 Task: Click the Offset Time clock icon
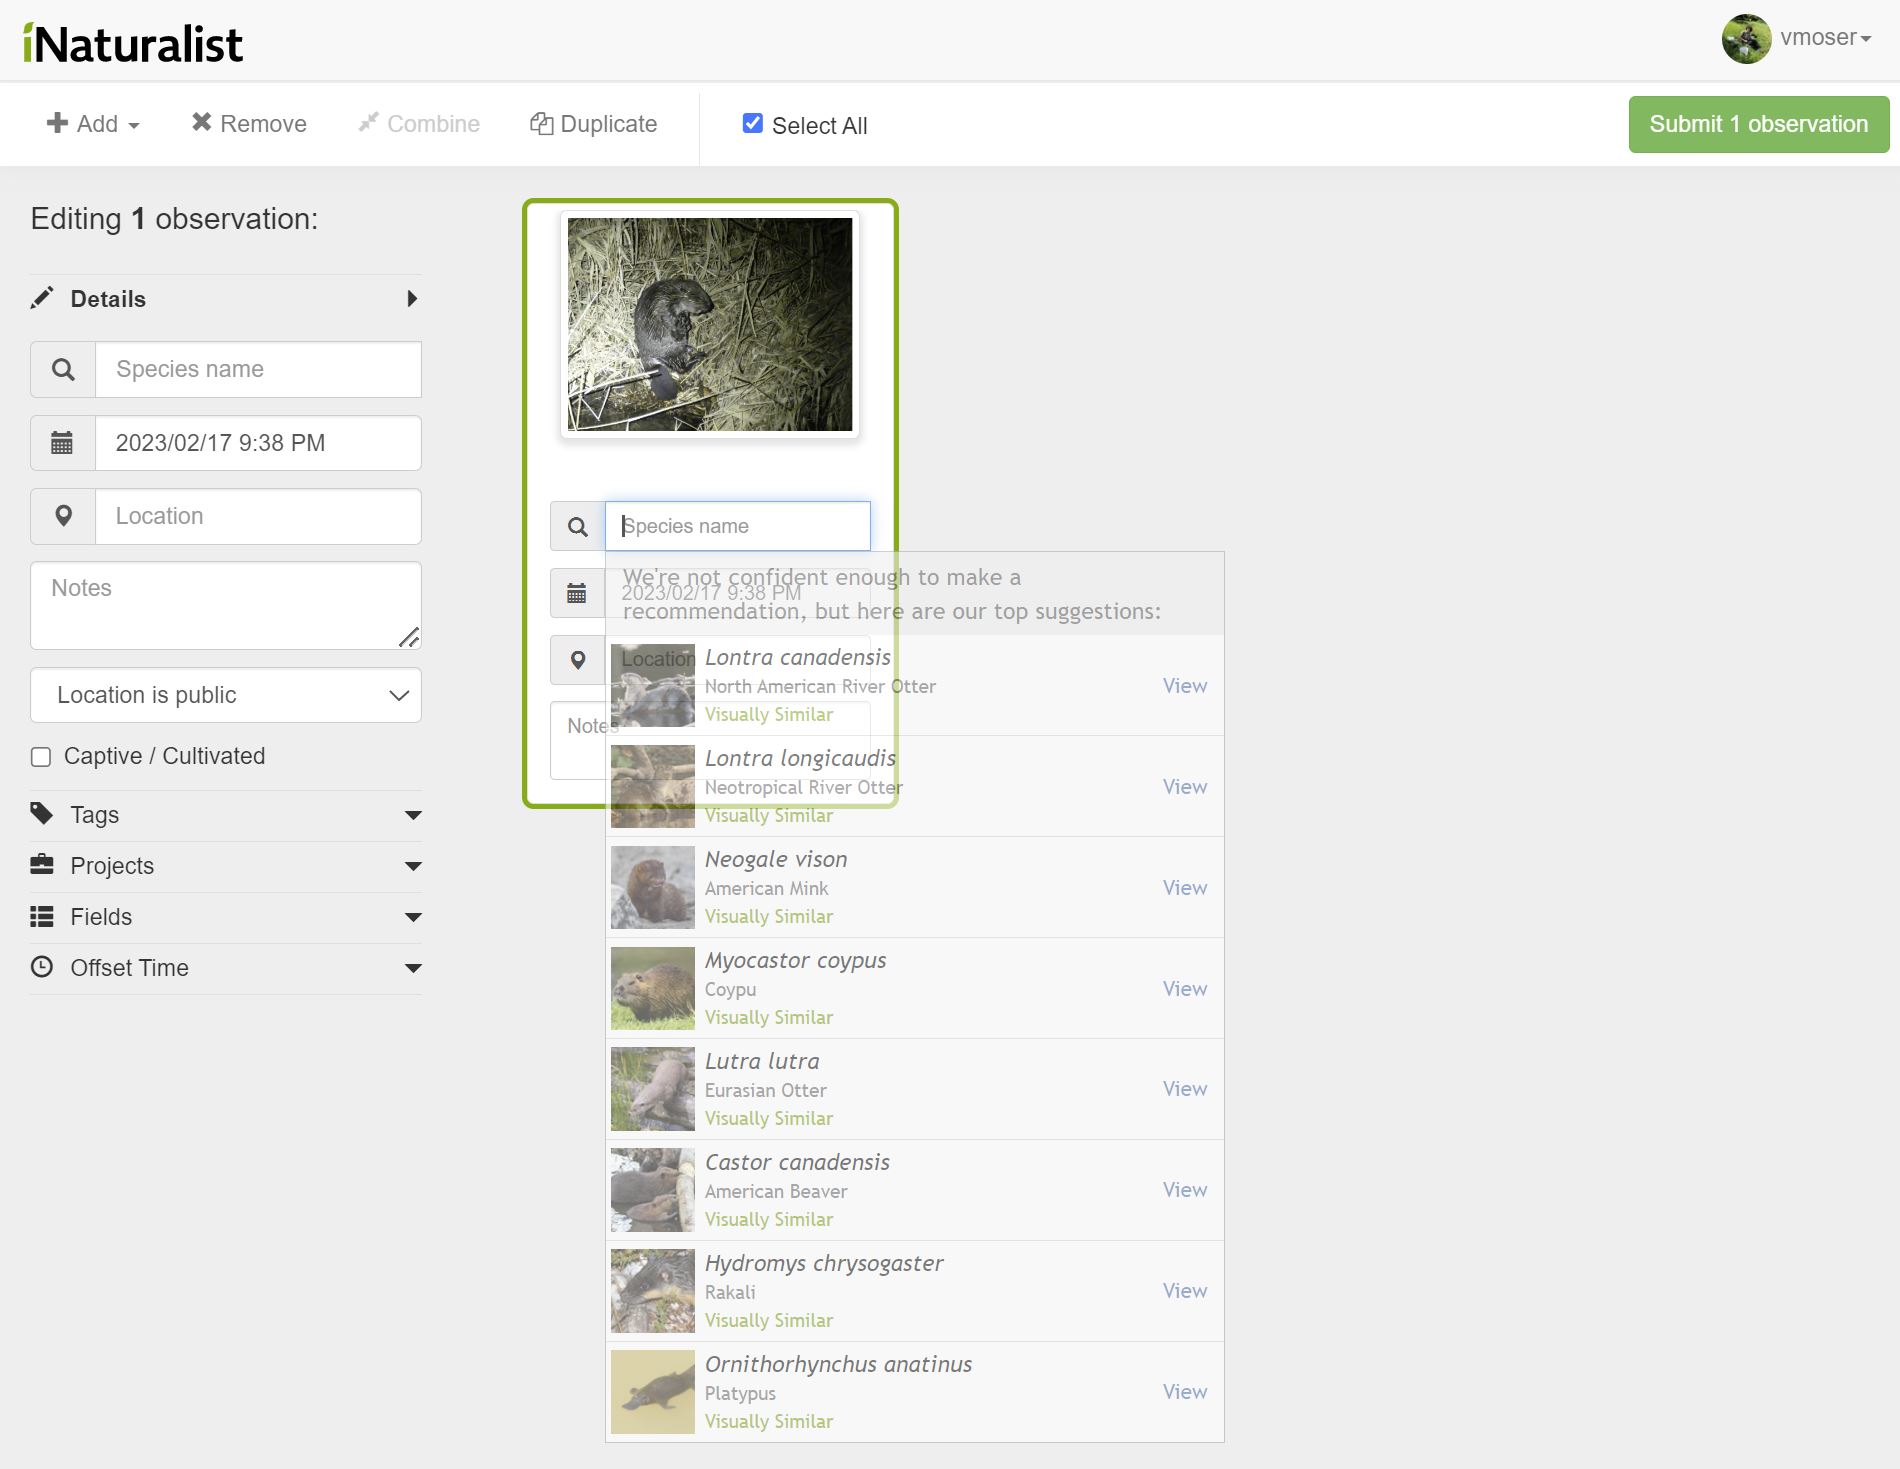tap(42, 967)
